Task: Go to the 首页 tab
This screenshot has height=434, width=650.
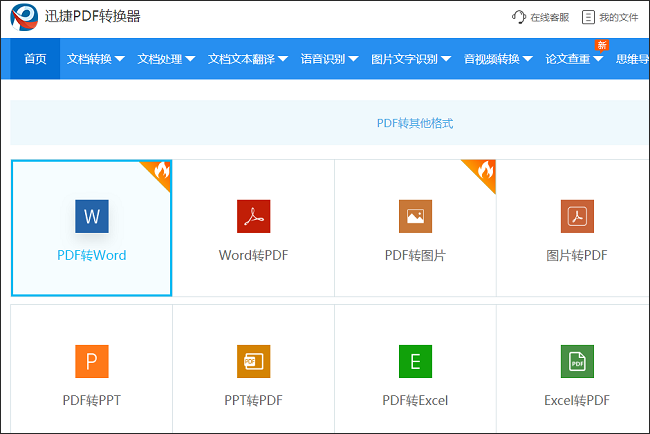Action: [x=35, y=59]
